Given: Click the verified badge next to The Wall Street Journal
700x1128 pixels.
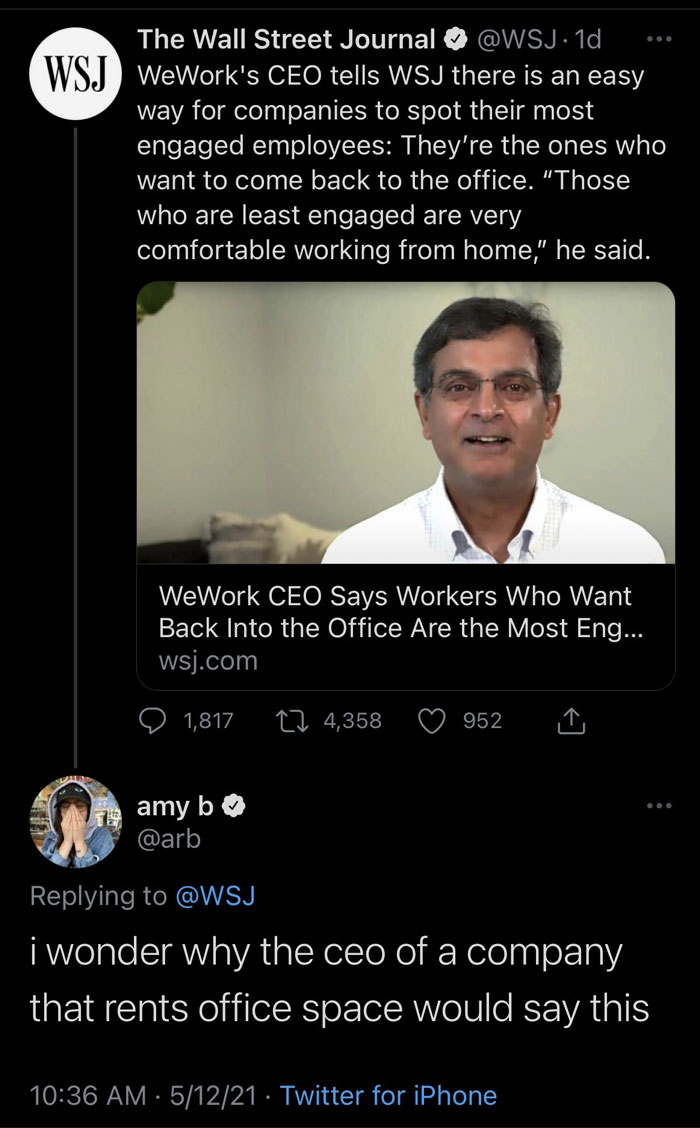Looking at the screenshot, I should click(x=456, y=39).
